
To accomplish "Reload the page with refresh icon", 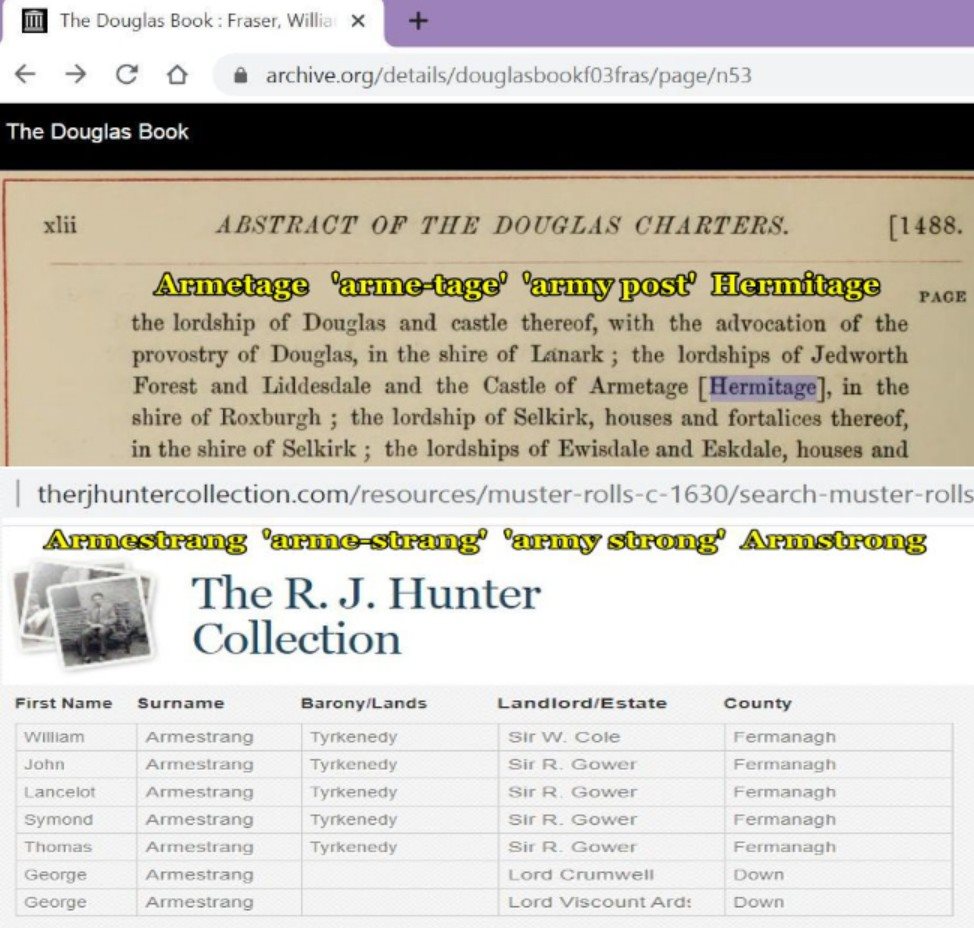I will coord(127,75).
